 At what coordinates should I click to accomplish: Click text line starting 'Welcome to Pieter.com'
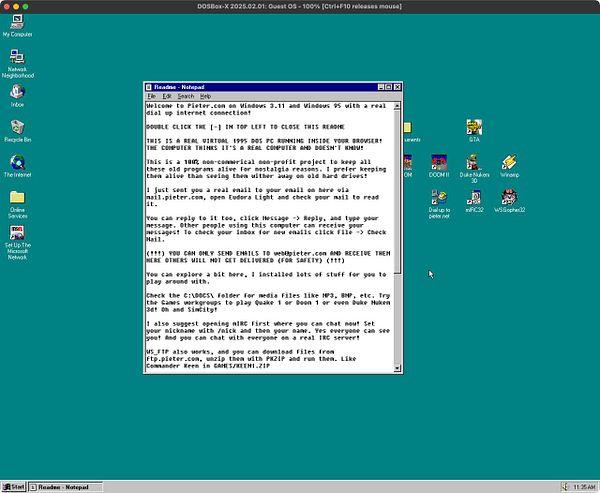click(266, 106)
